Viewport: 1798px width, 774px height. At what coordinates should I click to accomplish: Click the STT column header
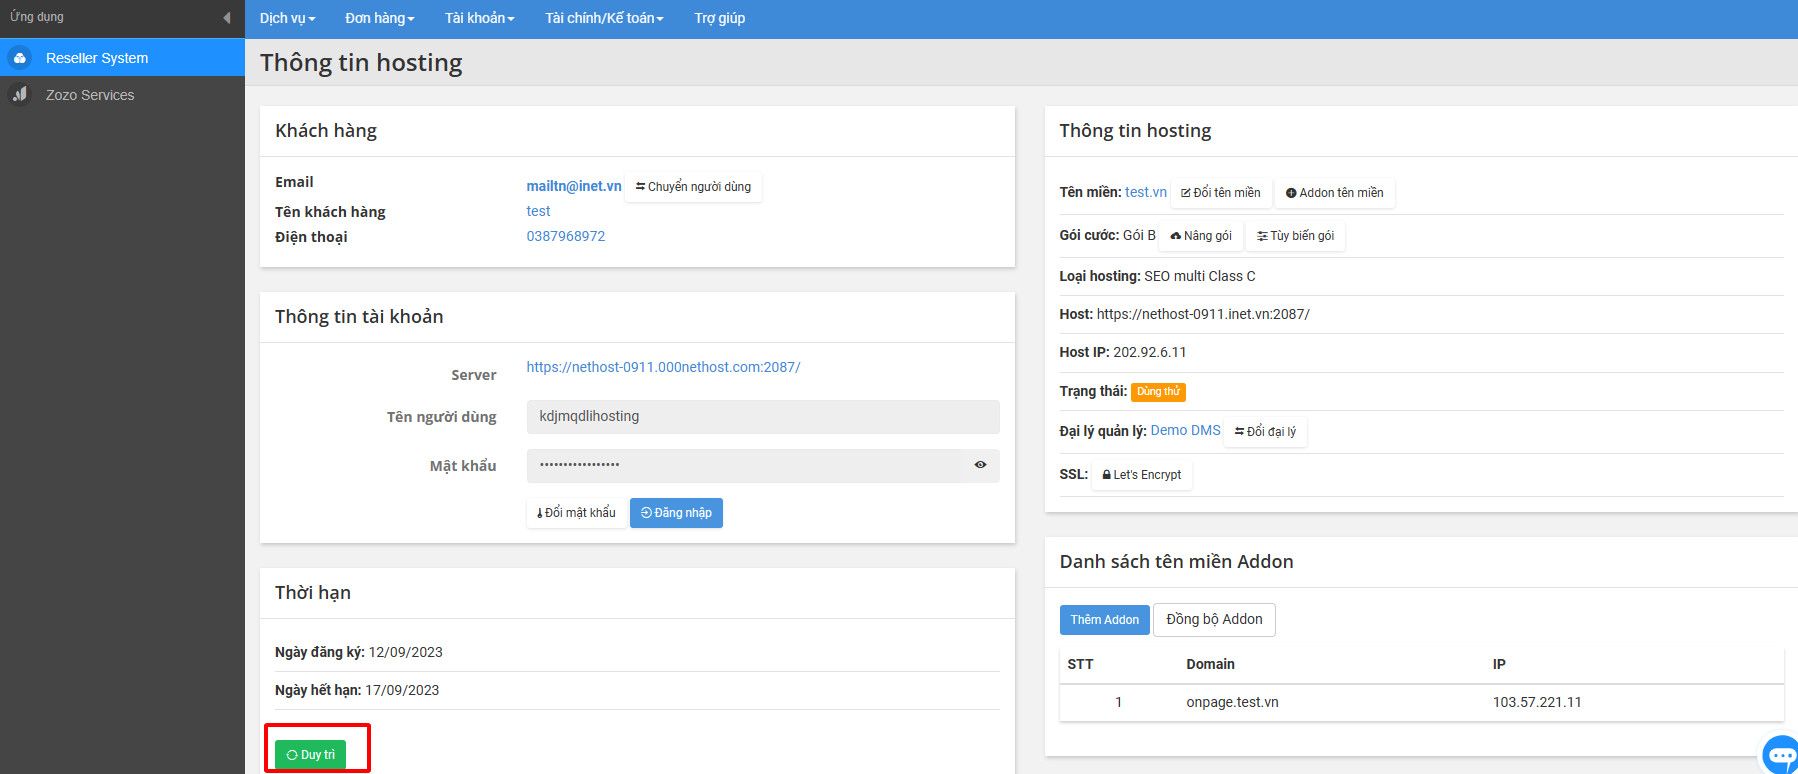[x=1081, y=664]
